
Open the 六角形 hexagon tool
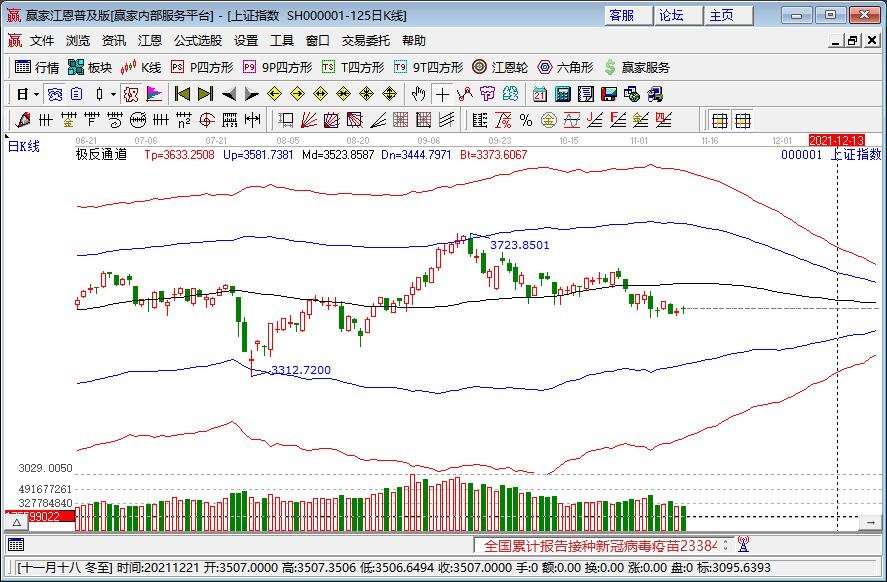click(565, 67)
